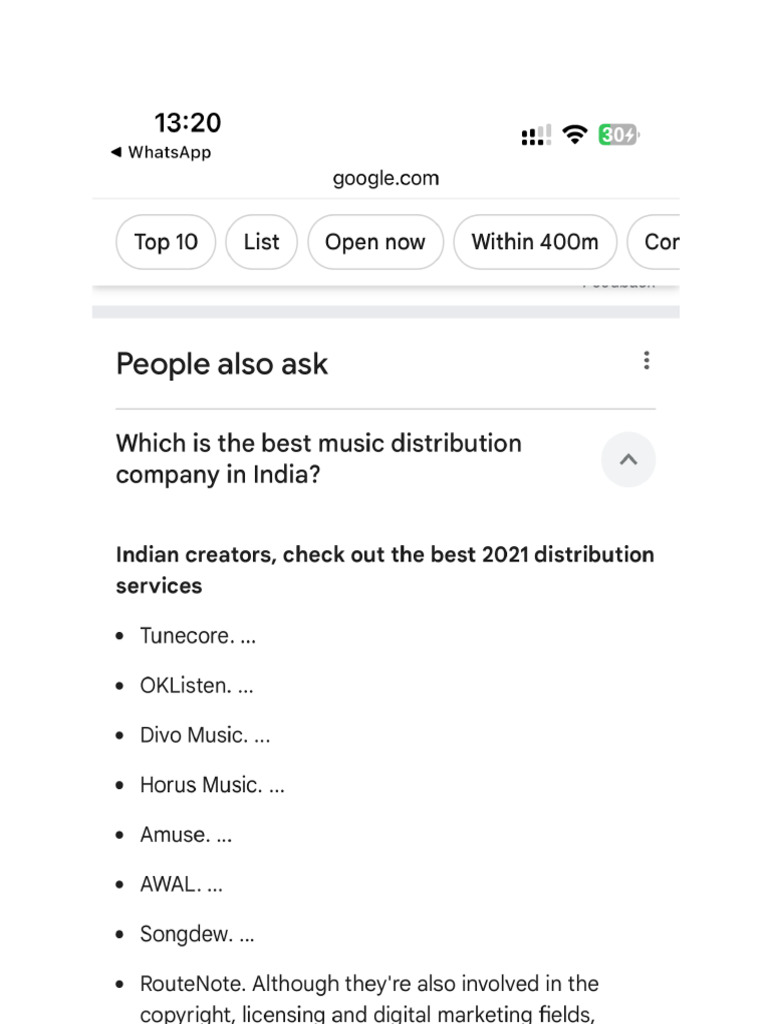Select the Top 10 filter chip
This screenshot has width=768, height=1024.
(x=166, y=242)
